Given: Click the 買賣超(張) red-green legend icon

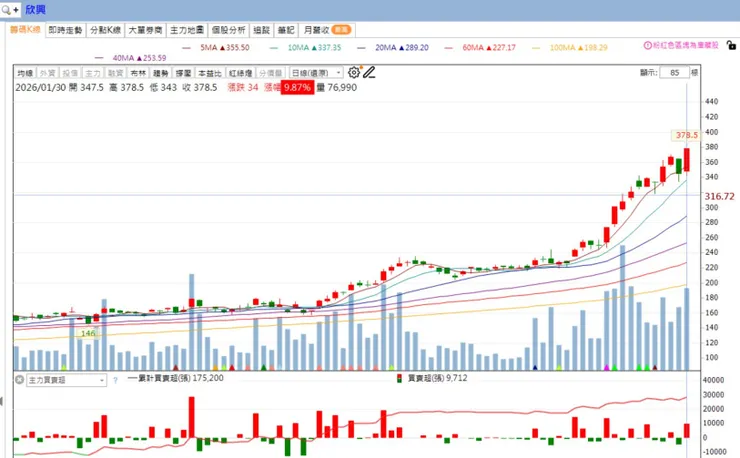Looking at the screenshot, I should (x=399, y=378).
